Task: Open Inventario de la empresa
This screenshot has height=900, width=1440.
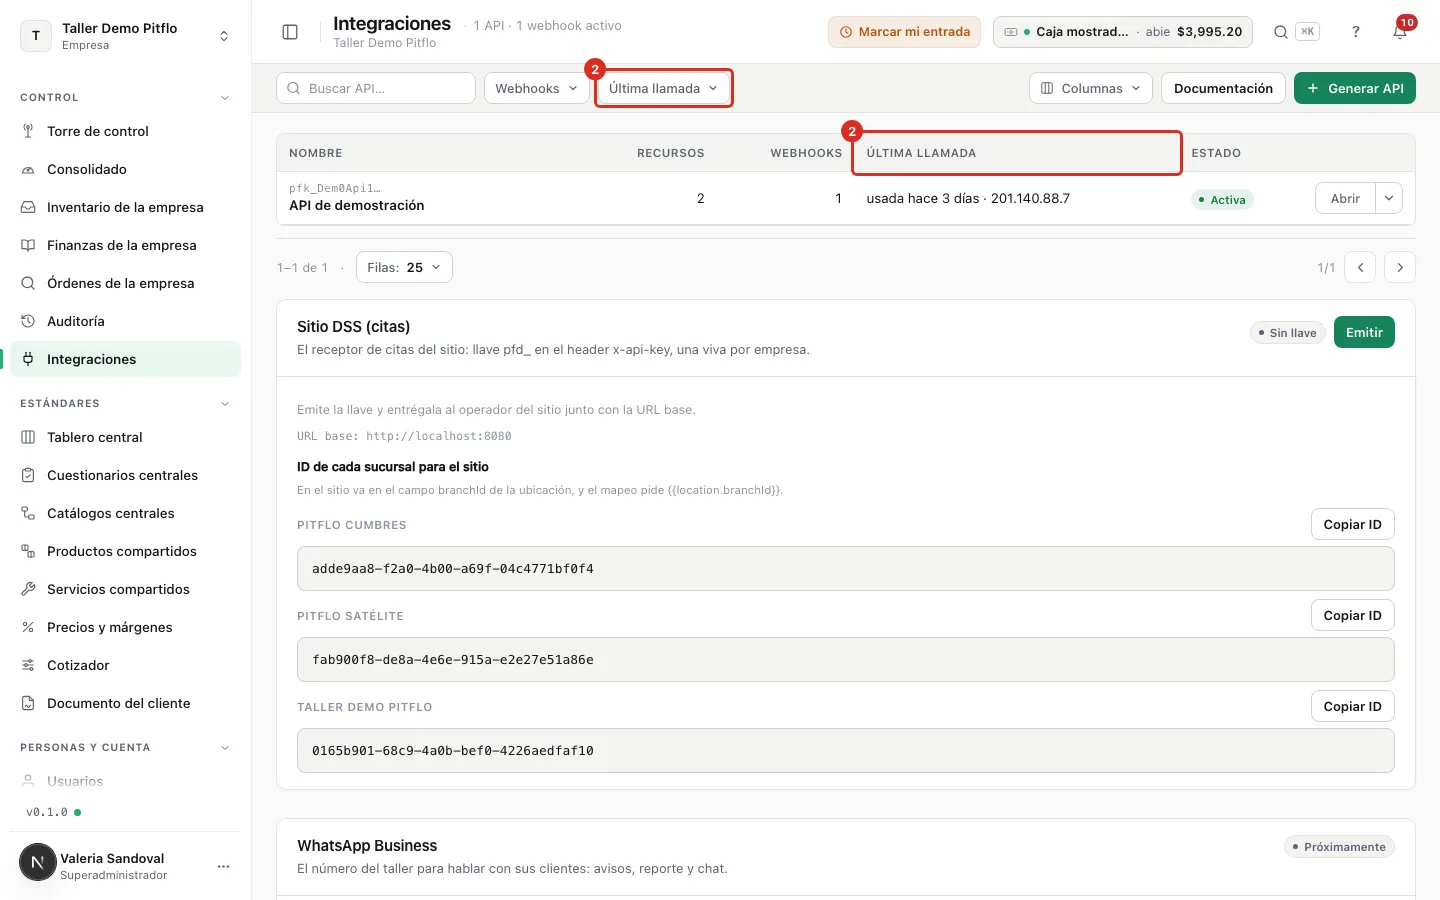Action: coord(125,207)
